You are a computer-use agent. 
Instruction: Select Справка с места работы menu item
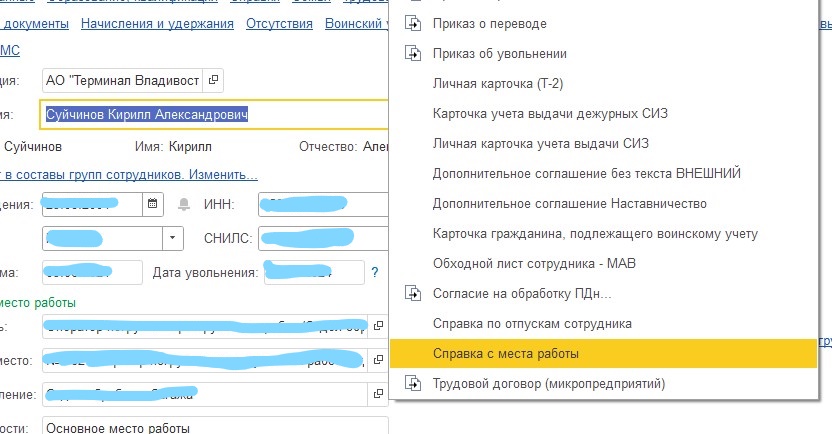(505, 353)
